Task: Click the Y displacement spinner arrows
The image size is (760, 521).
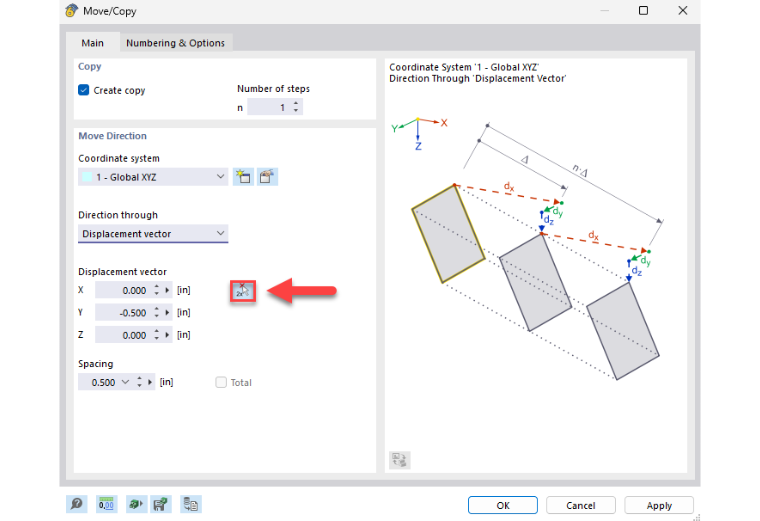Action: pos(157,313)
